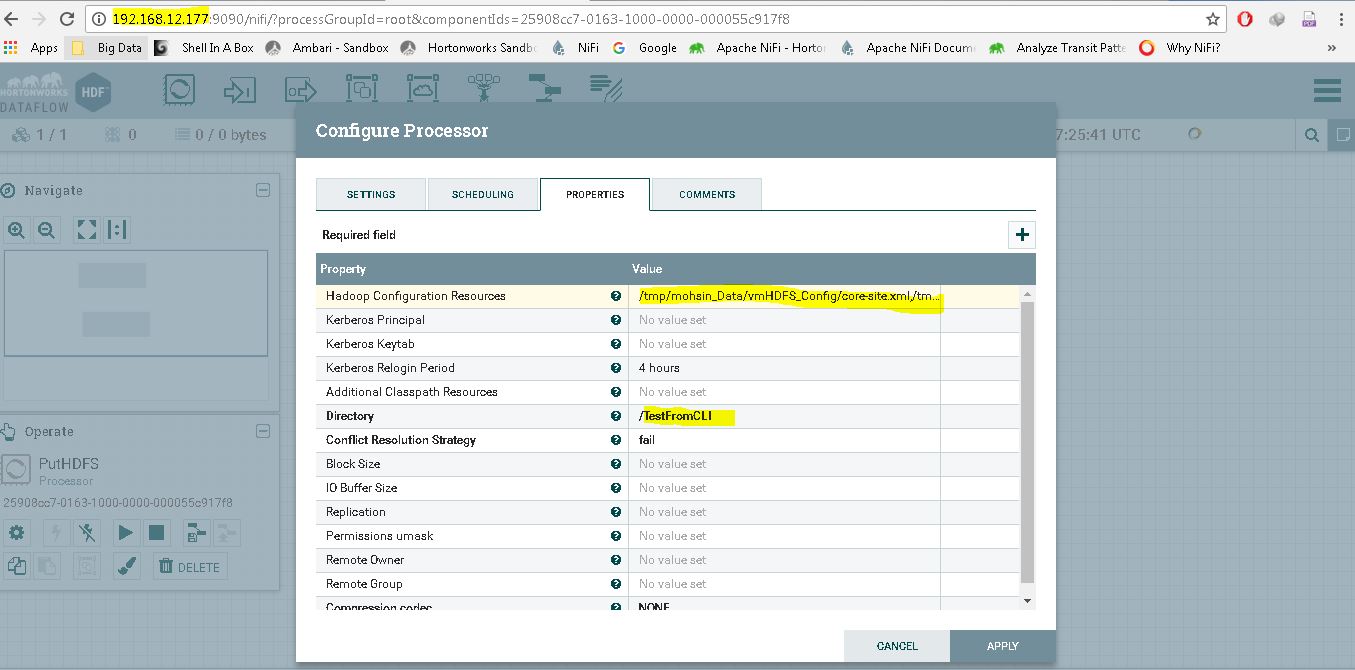Screen dimensions: 1355x670
Task: Open the configuration gear in the Operate palette
Action: (x=17, y=533)
